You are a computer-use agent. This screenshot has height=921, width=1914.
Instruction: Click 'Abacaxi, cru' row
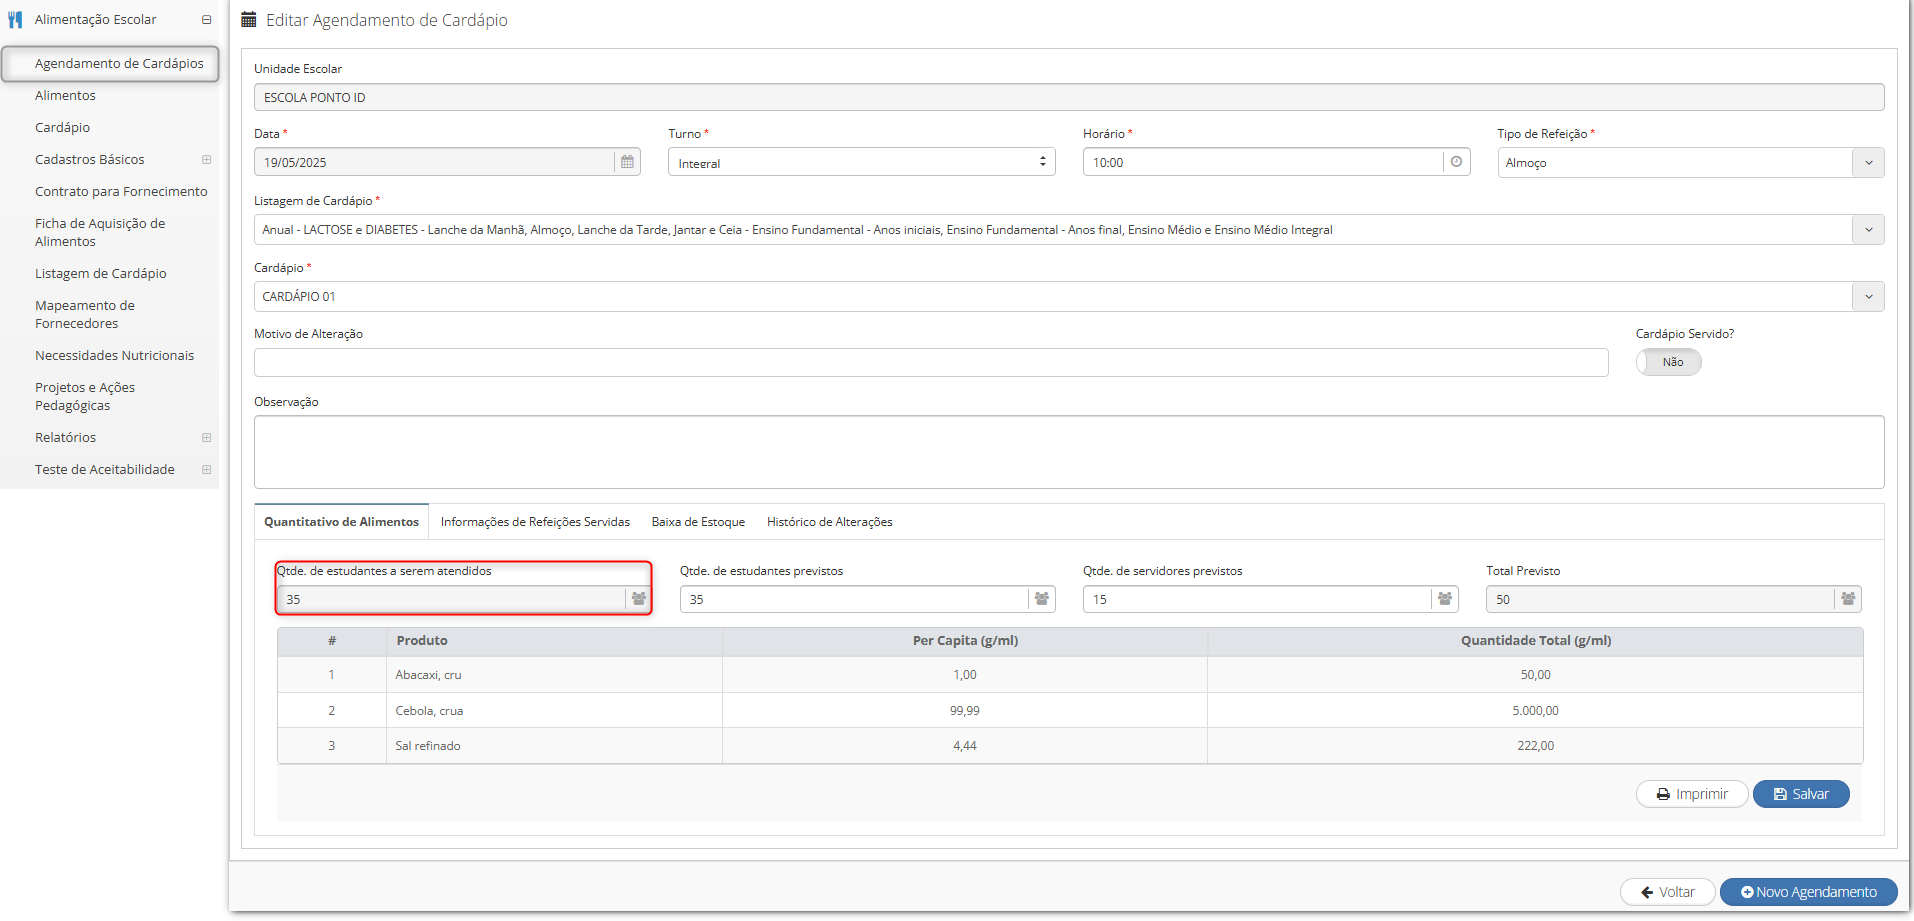[1070, 675]
